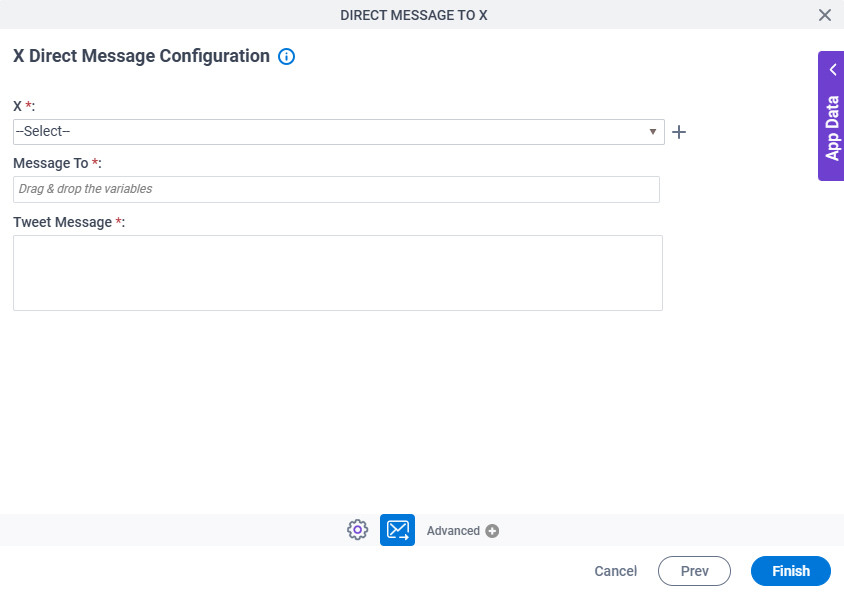Screen dimensions: 844x592
Task: Open general configuration gear tab
Action: (357, 530)
